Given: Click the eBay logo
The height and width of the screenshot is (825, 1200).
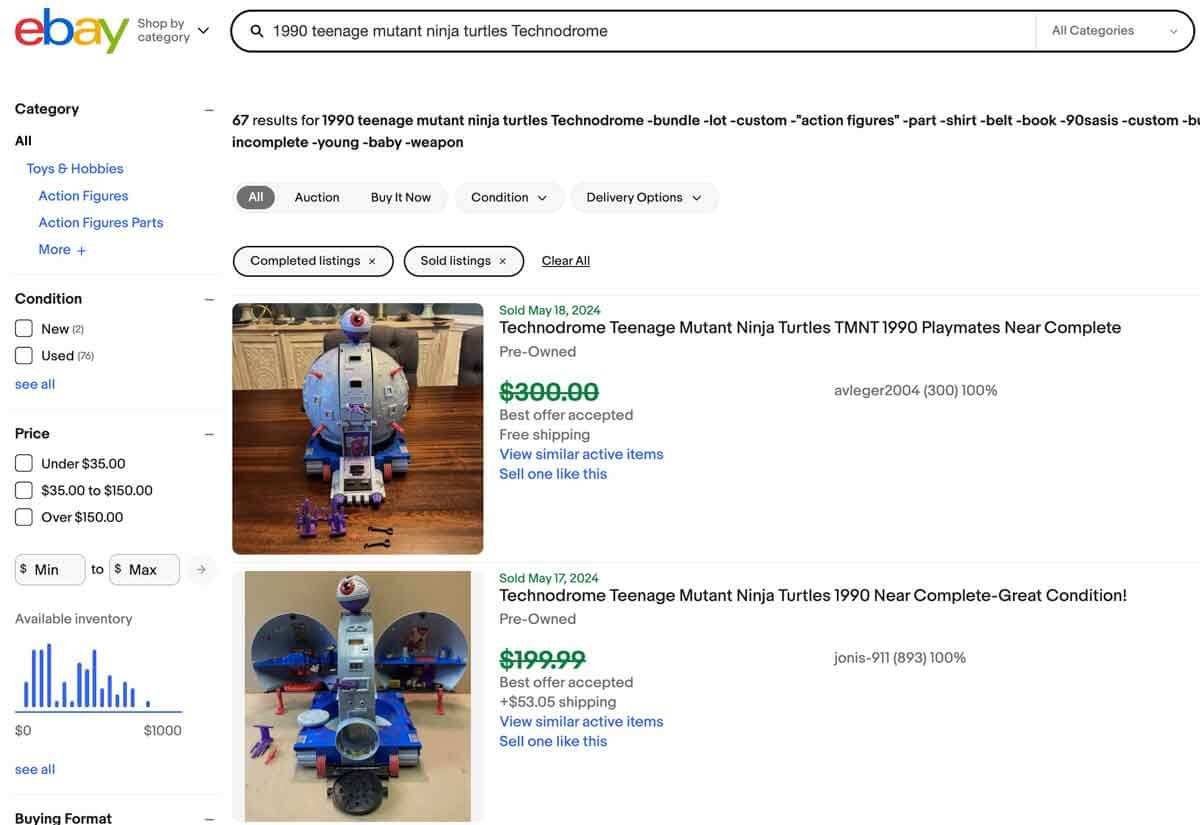Looking at the screenshot, I should 70,28.
